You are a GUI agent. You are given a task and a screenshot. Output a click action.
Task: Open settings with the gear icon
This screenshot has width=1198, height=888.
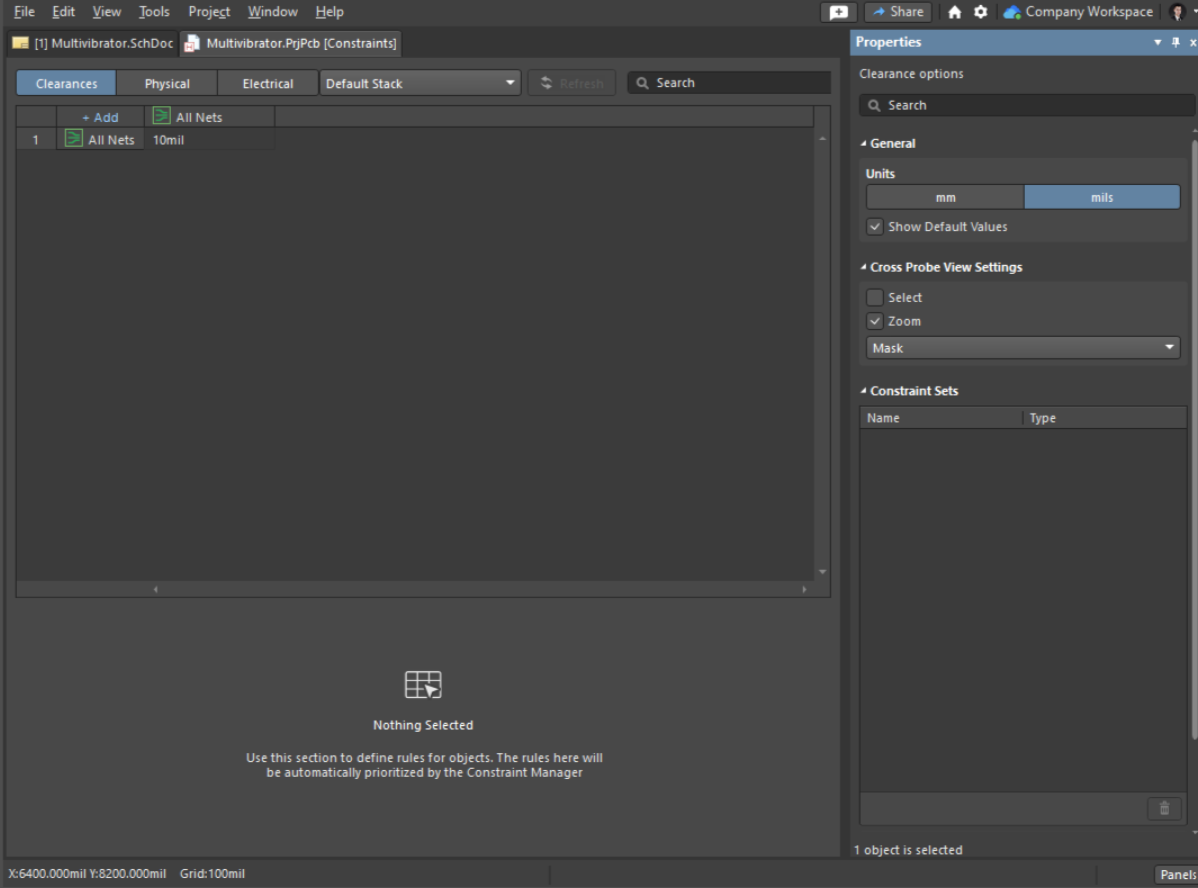(x=980, y=12)
